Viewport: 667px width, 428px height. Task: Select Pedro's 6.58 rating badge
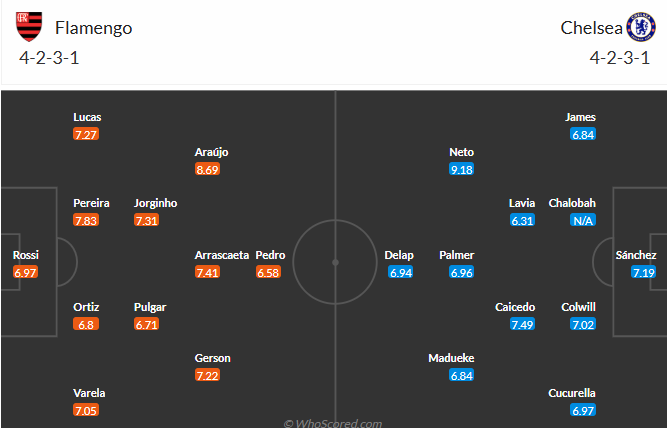pyautogui.click(x=268, y=272)
